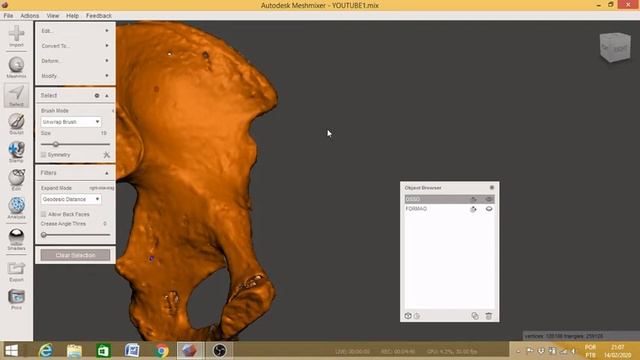Click the Clear Selection button
This screenshot has width=640, height=360.
pyautogui.click(x=75, y=255)
